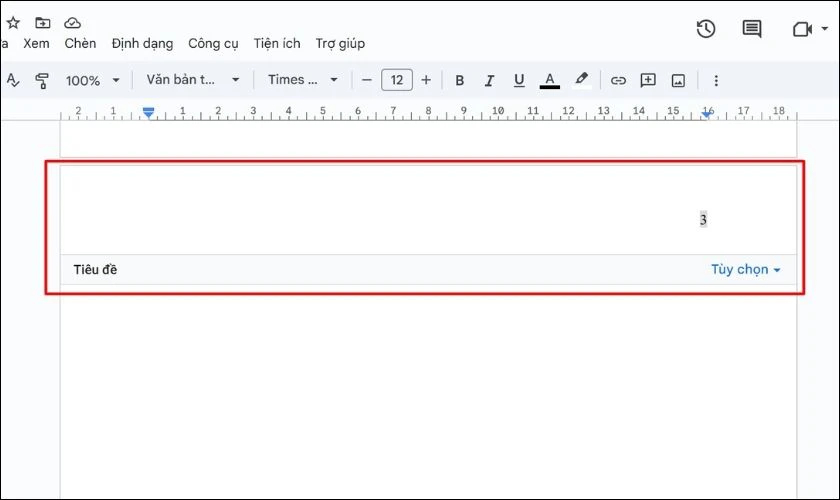The width and height of the screenshot is (840, 500).
Task: Click the left indent marker on ruler
Action: tap(148, 113)
